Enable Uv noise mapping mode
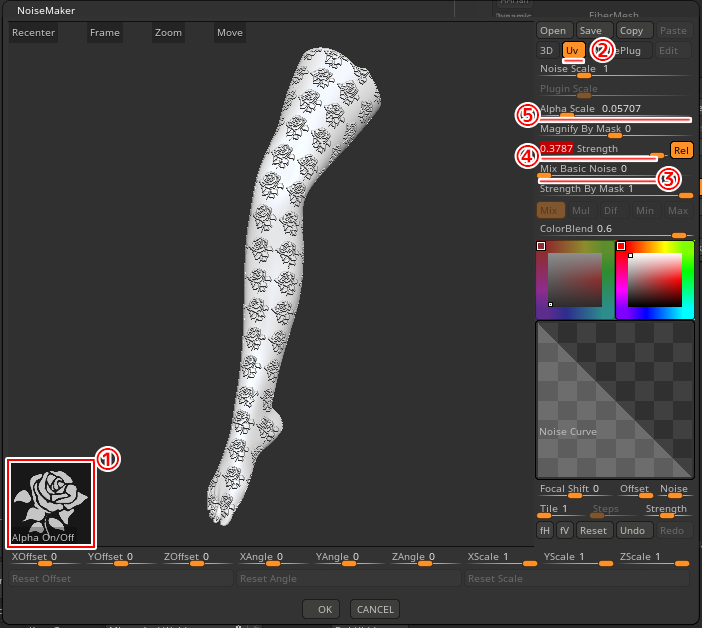This screenshot has height=628, width=702. click(573, 50)
